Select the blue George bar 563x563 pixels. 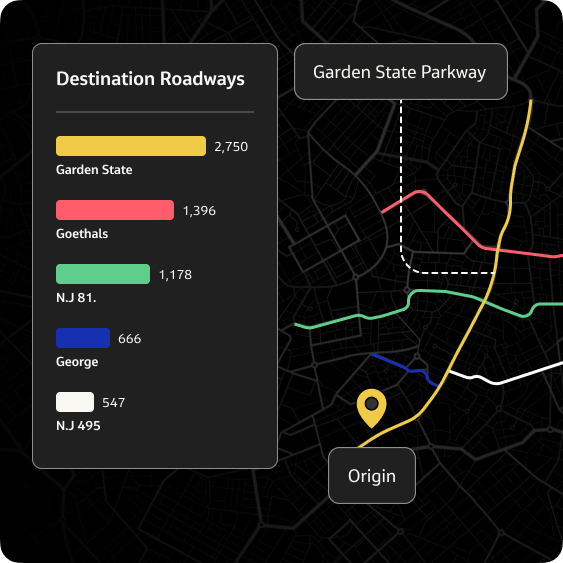83,338
